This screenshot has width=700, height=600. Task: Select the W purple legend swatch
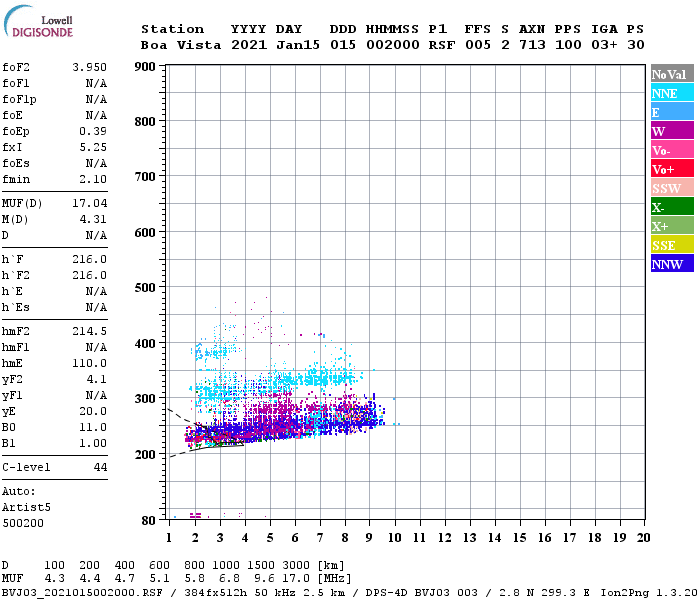tap(672, 131)
